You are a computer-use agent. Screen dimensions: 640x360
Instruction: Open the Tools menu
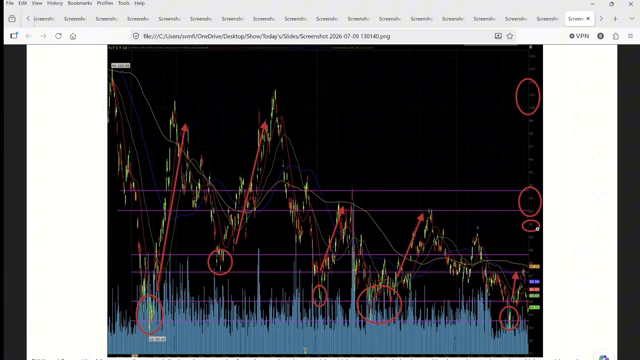click(x=124, y=3)
